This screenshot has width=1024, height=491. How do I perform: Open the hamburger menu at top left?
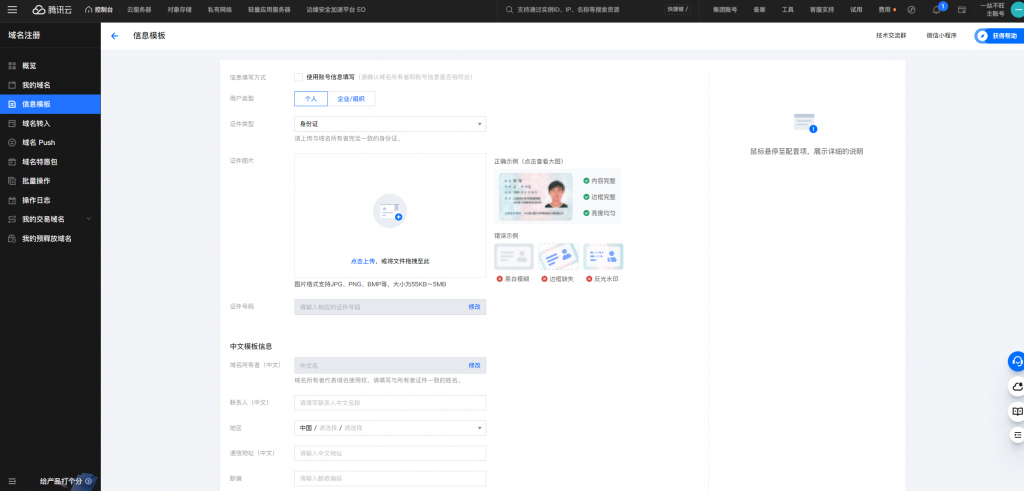[x=12, y=10]
